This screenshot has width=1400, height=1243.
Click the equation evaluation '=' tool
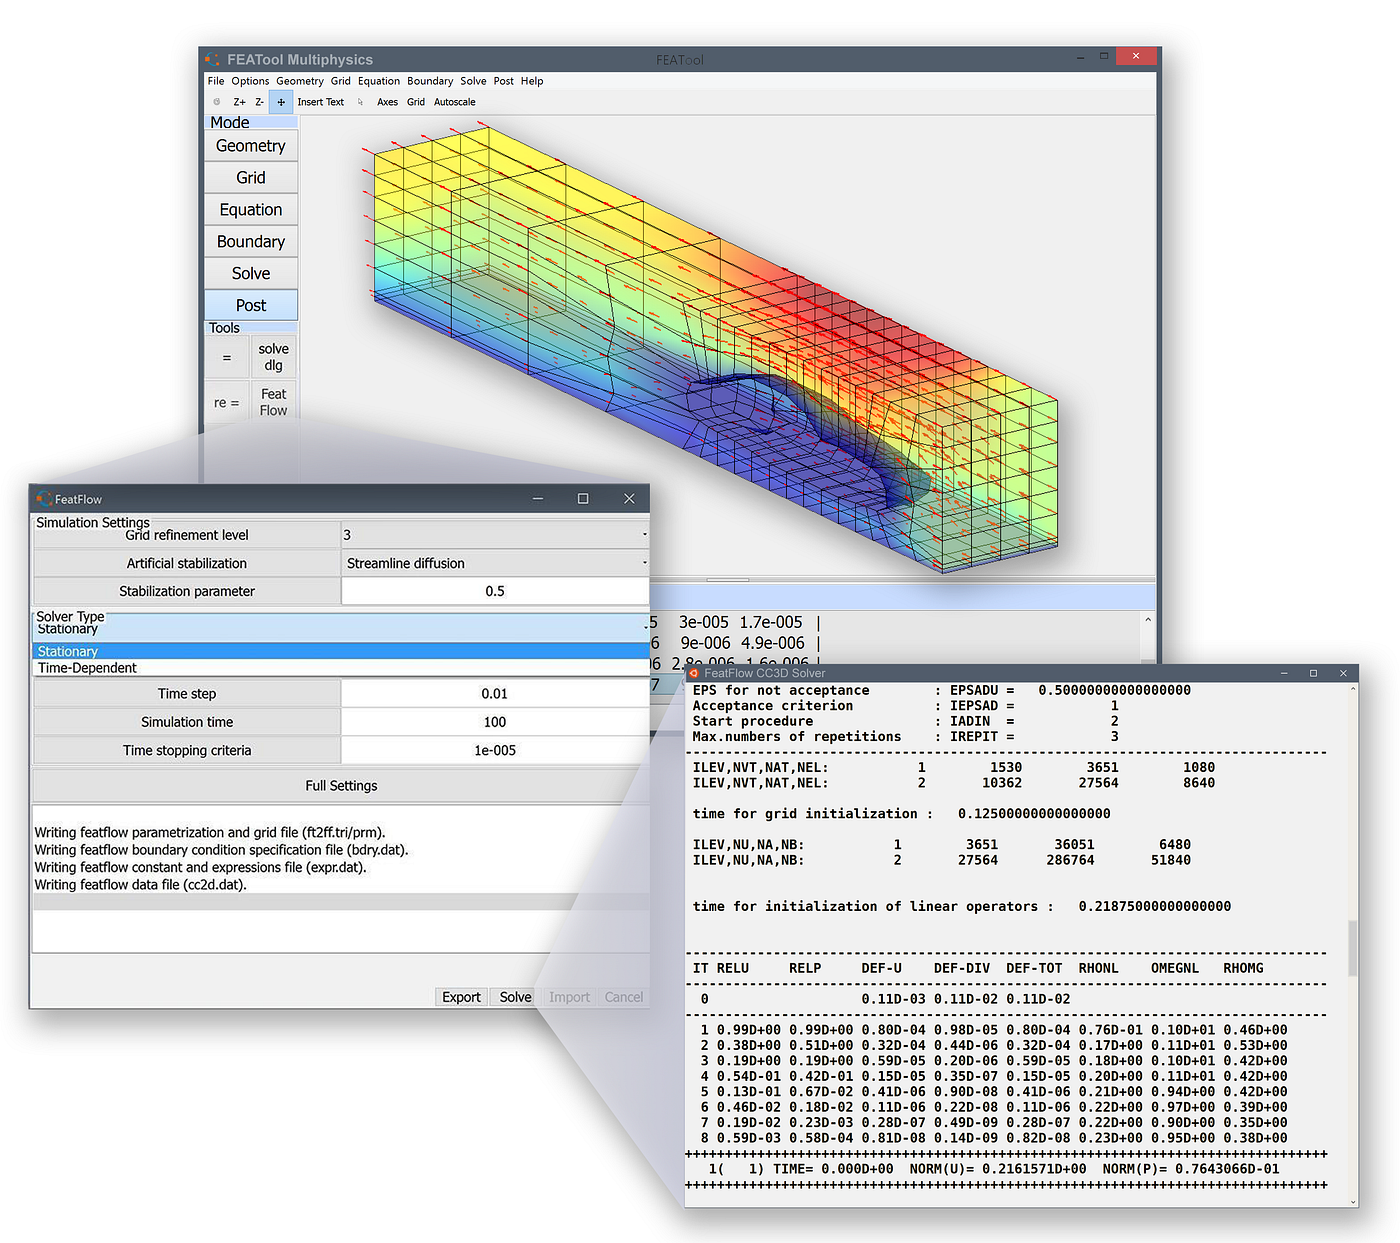click(227, 356)
